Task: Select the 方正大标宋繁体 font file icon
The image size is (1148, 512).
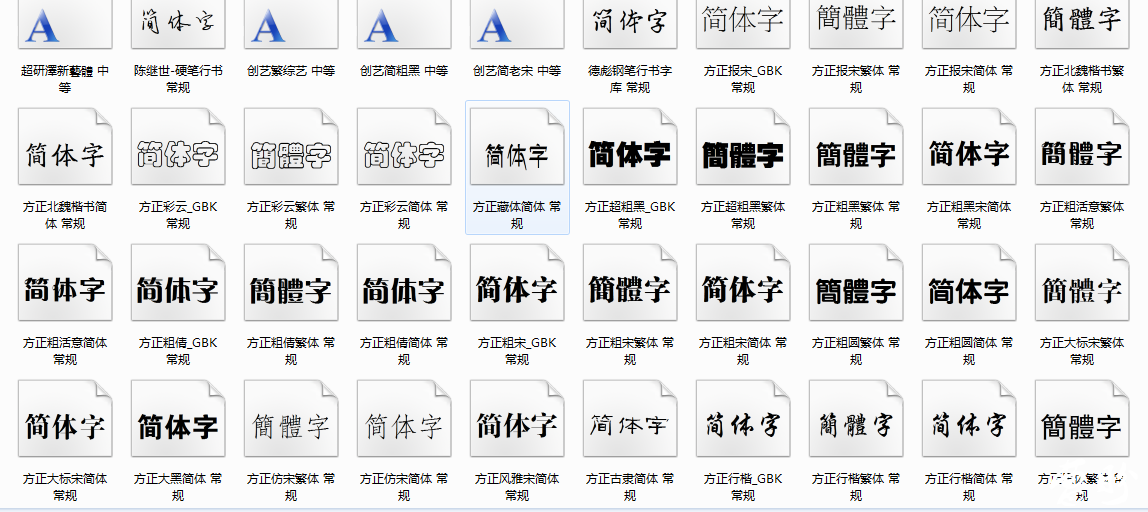Action: point(1082,283)
